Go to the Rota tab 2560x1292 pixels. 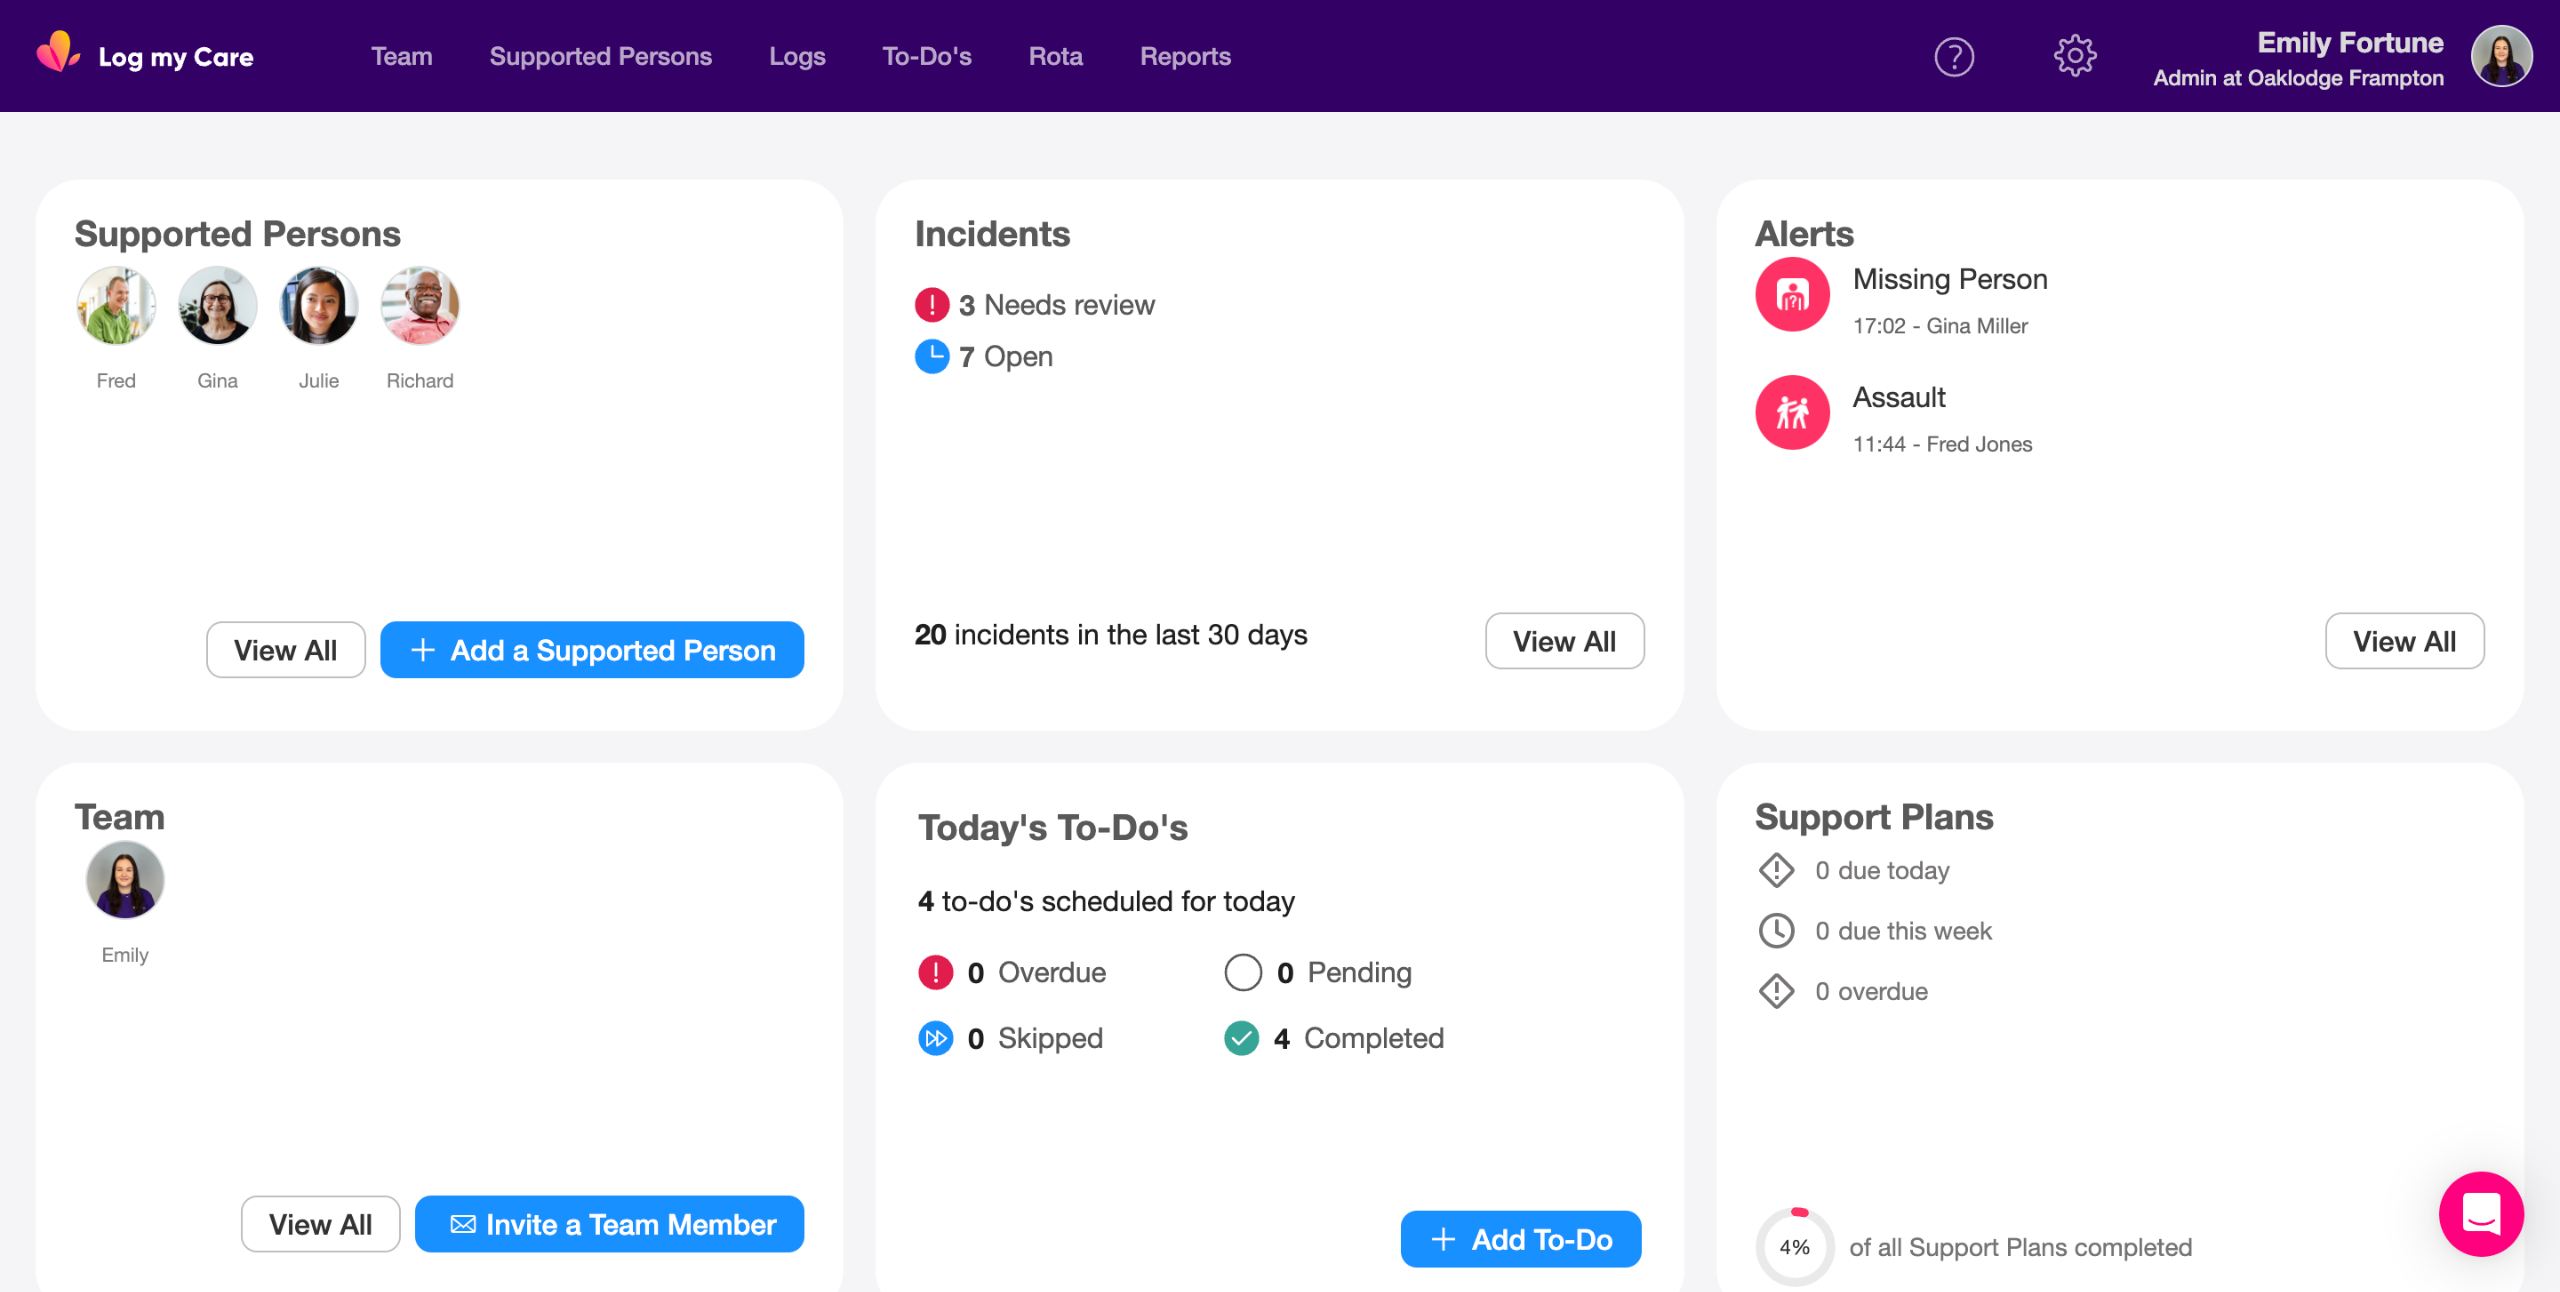(1055, 57)
